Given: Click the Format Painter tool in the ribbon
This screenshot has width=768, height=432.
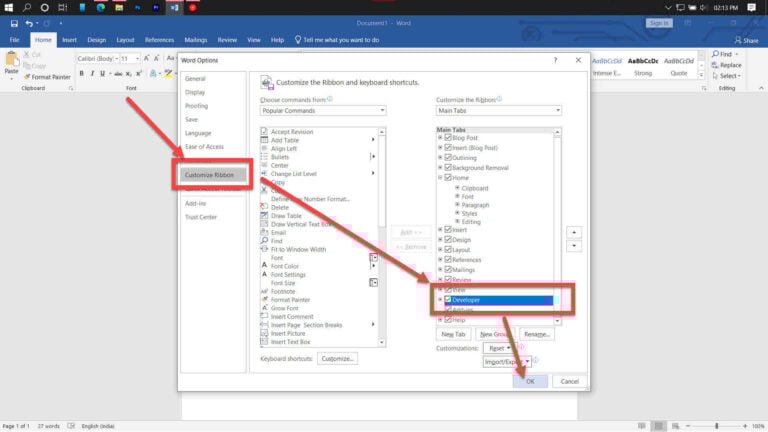Looking at the screenshot, I should tap(47, 77).
